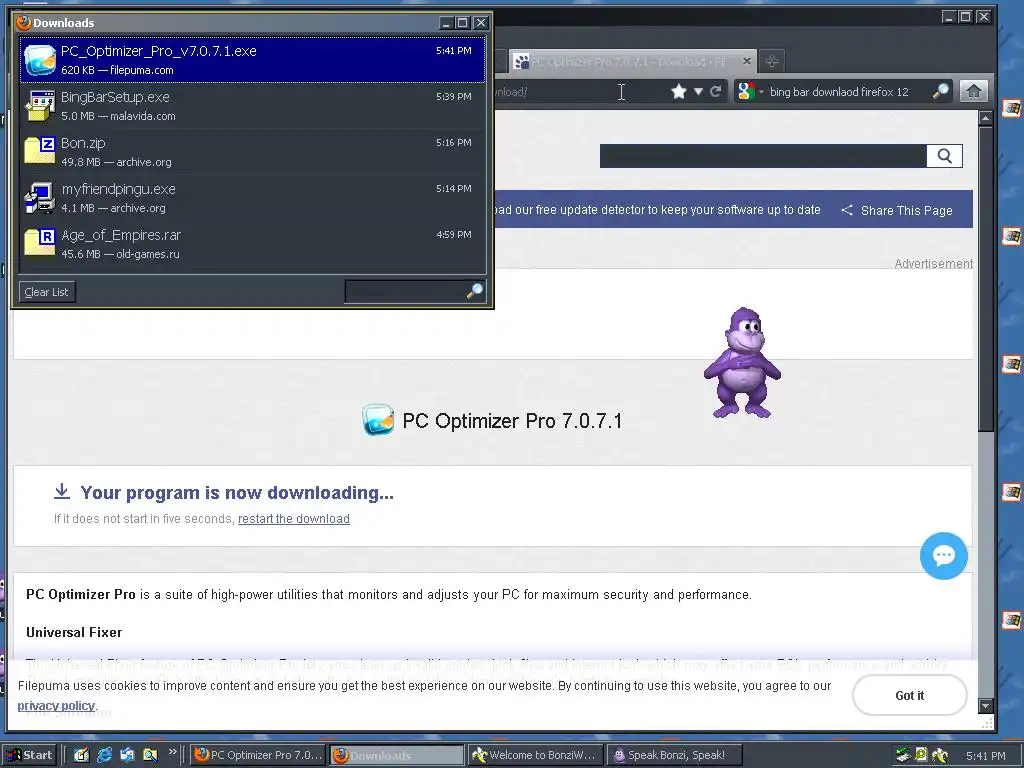The height and width of the screenshot is (768, 1024).
Task: Click the '49.8 MB — archive.org' text
Action: 116,162
